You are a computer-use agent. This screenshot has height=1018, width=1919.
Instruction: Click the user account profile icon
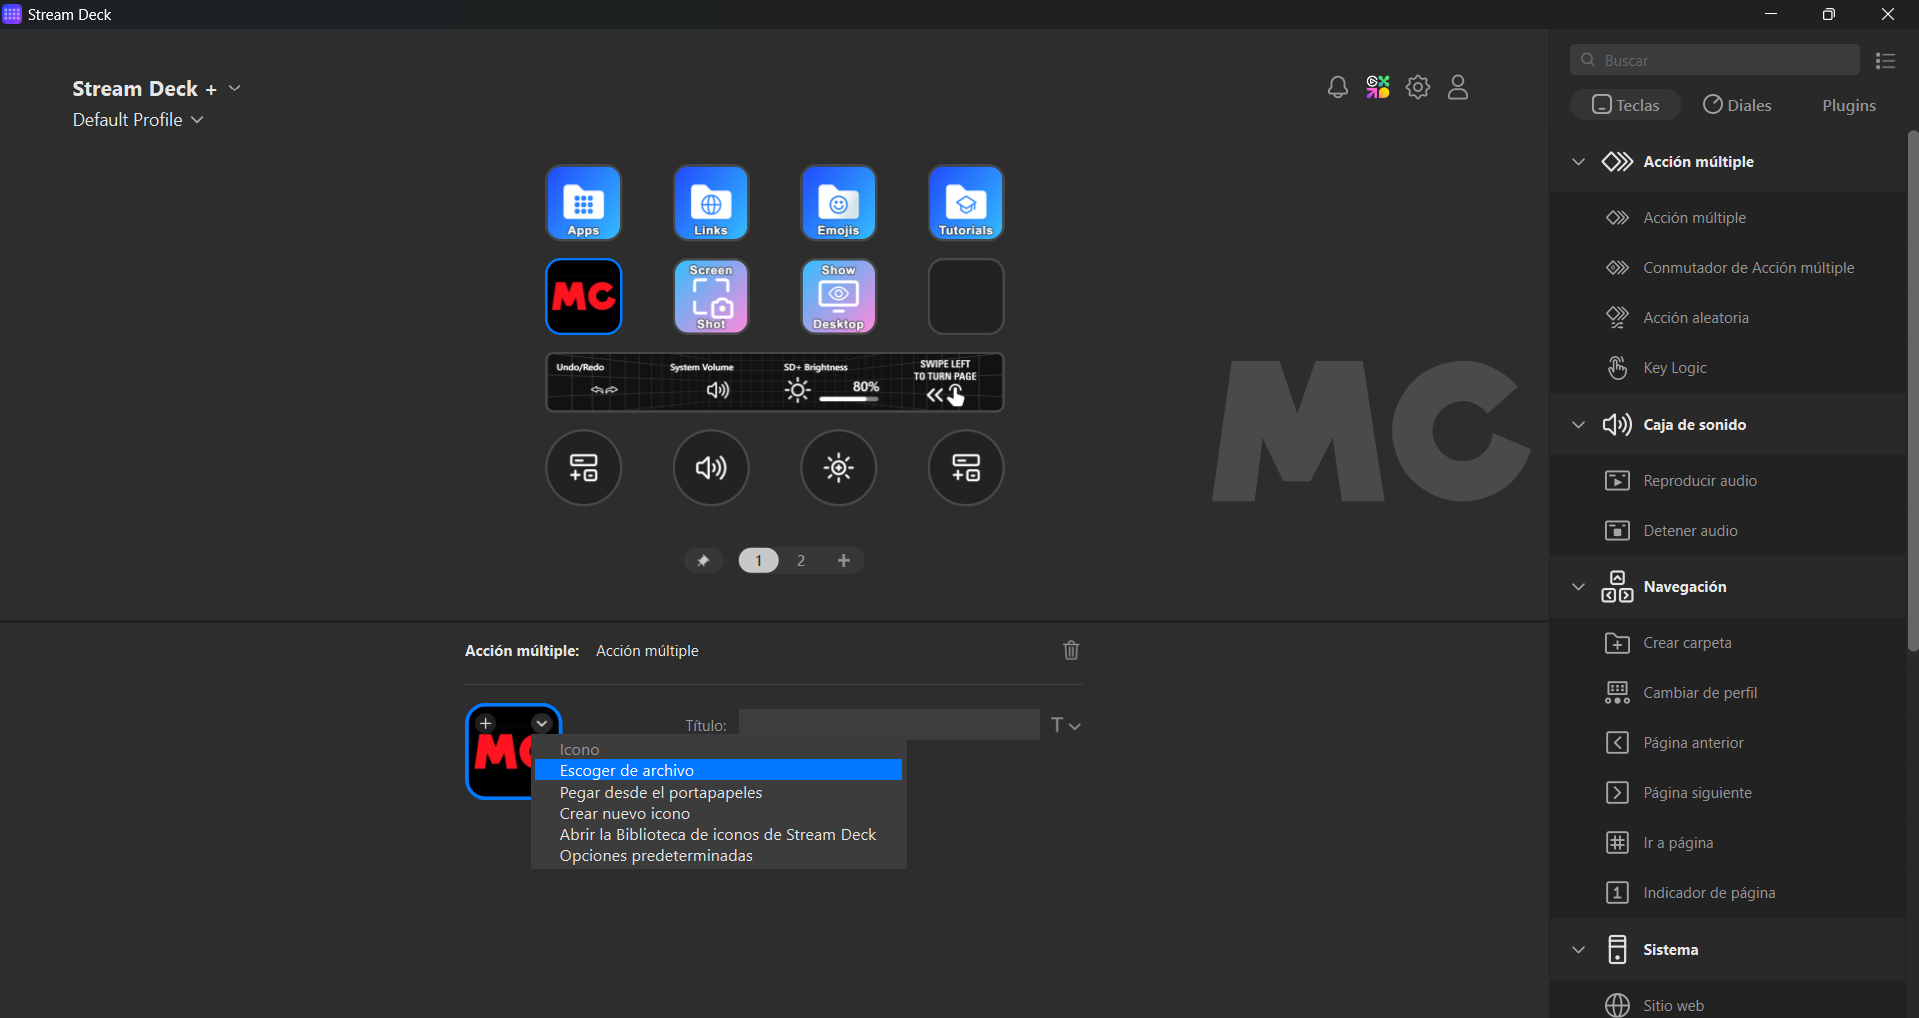[x=1458, y=88]
